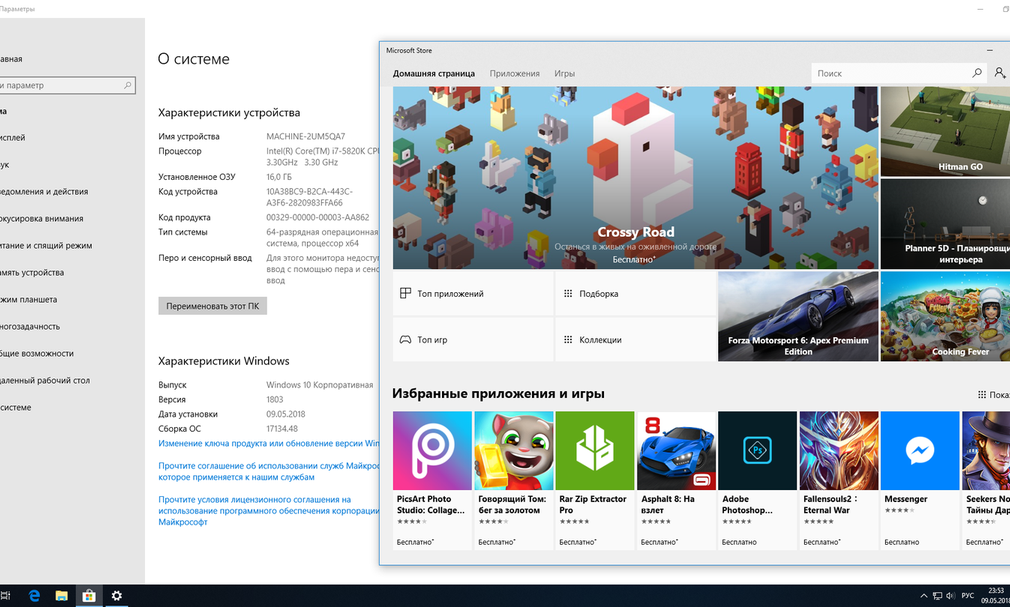
Task: Open the Fallensouls2 Eternal War tile
Action: pos(839,480)
